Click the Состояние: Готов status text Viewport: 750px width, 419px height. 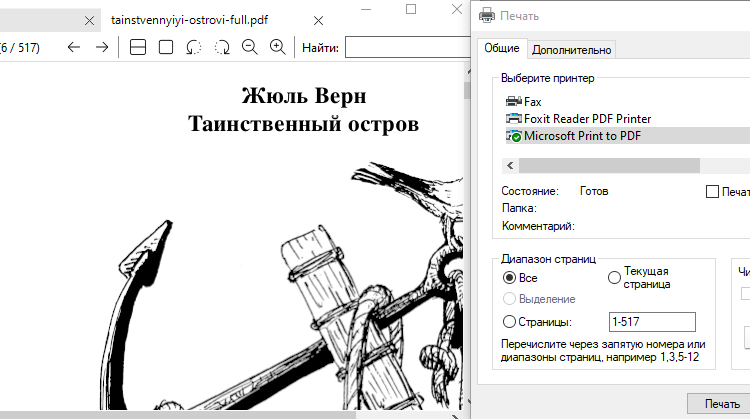[555, 191]
